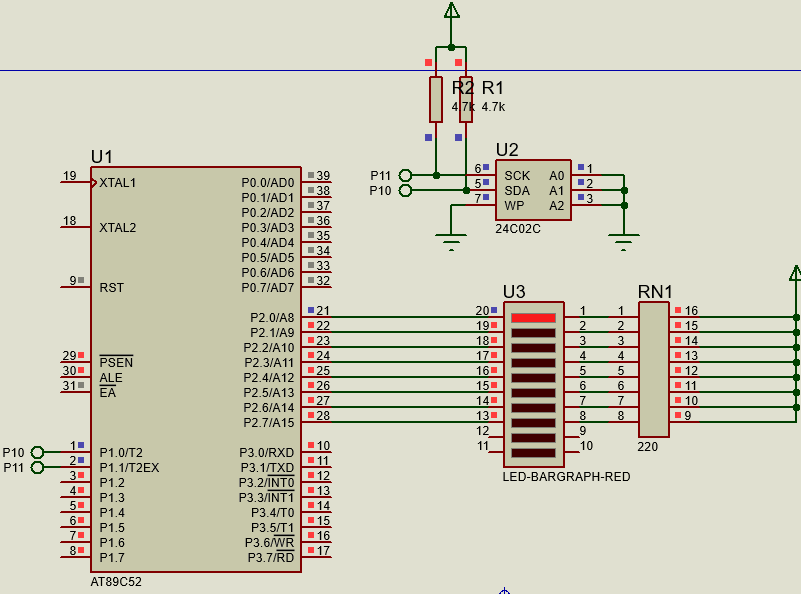Select the lit red segment of the LED bargraph
Screen dimensions: 801x594
(533, 318)
